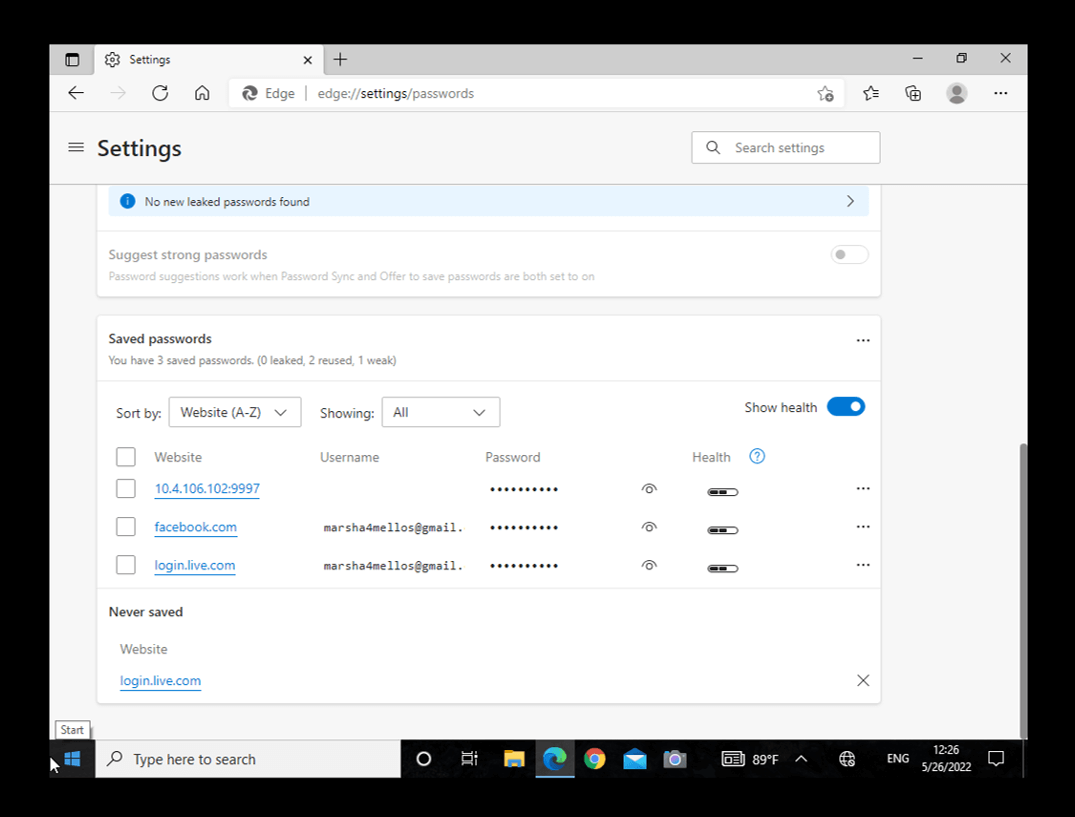Select checkbox for 10.4.106.102:9997
1075x817 pixels.
(x=125, y=489)
